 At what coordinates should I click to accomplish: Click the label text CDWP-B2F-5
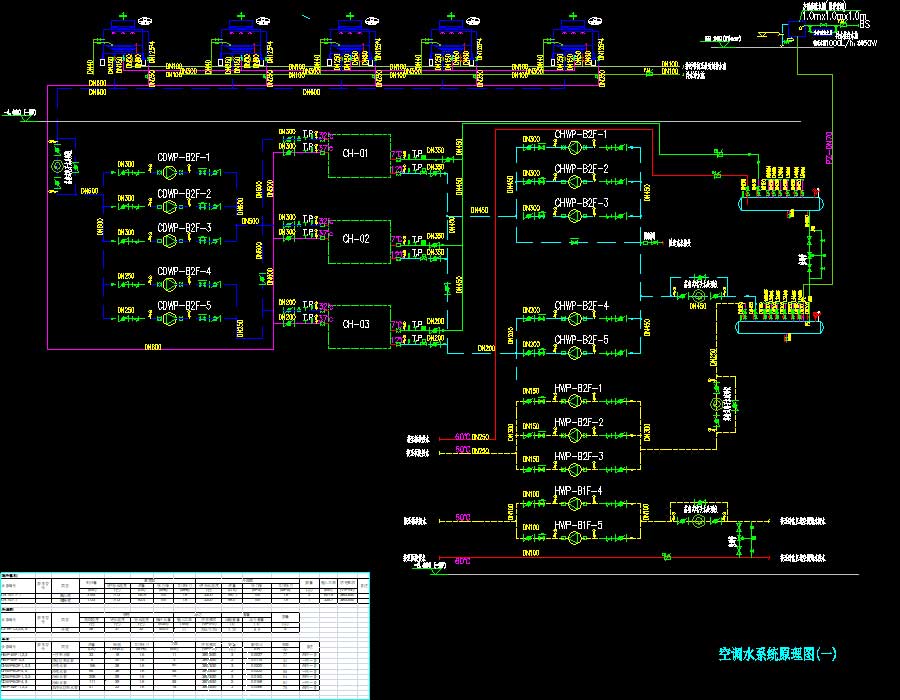click(x=184, y=305)
